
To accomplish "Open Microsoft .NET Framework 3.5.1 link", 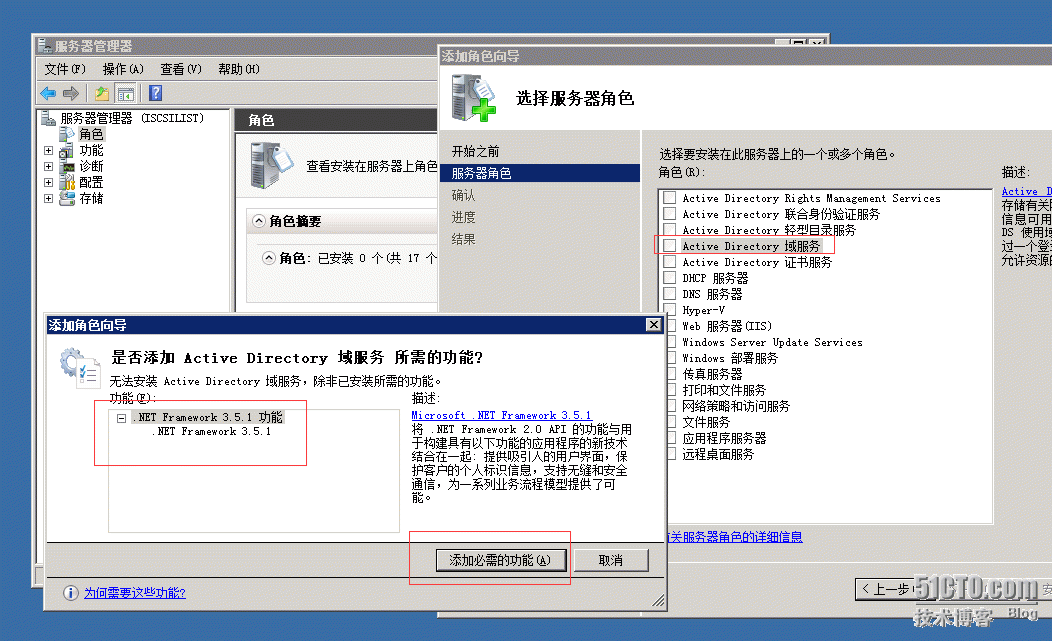I will click(x=501, y=415).
